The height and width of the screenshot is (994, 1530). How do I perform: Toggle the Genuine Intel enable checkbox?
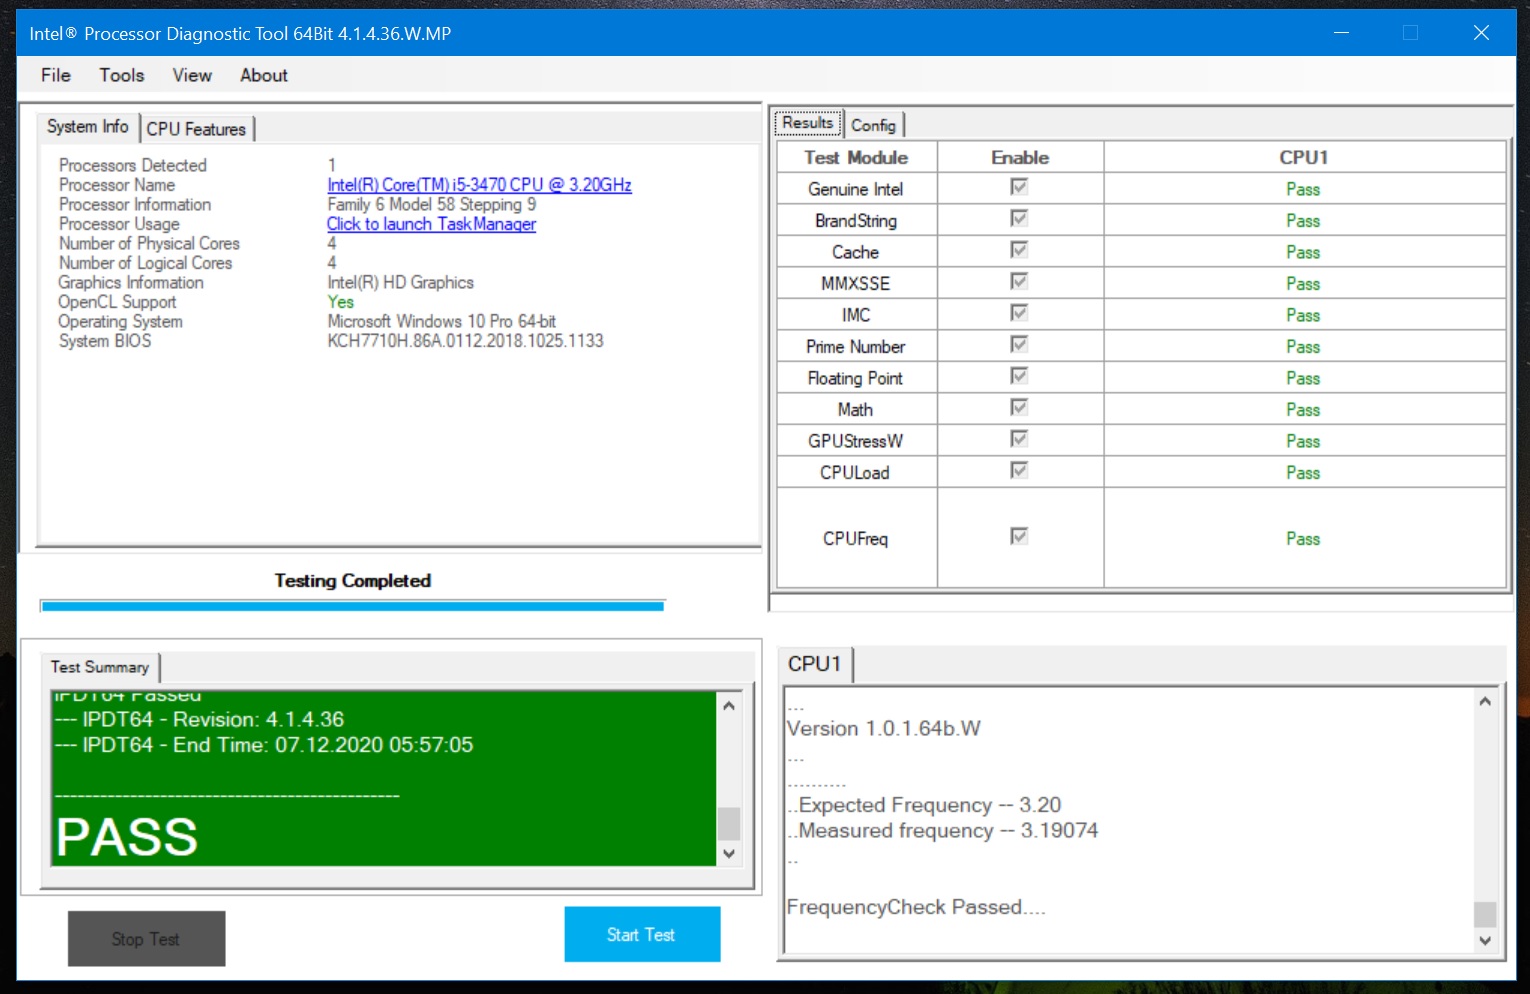click(x=1019, y=187)
